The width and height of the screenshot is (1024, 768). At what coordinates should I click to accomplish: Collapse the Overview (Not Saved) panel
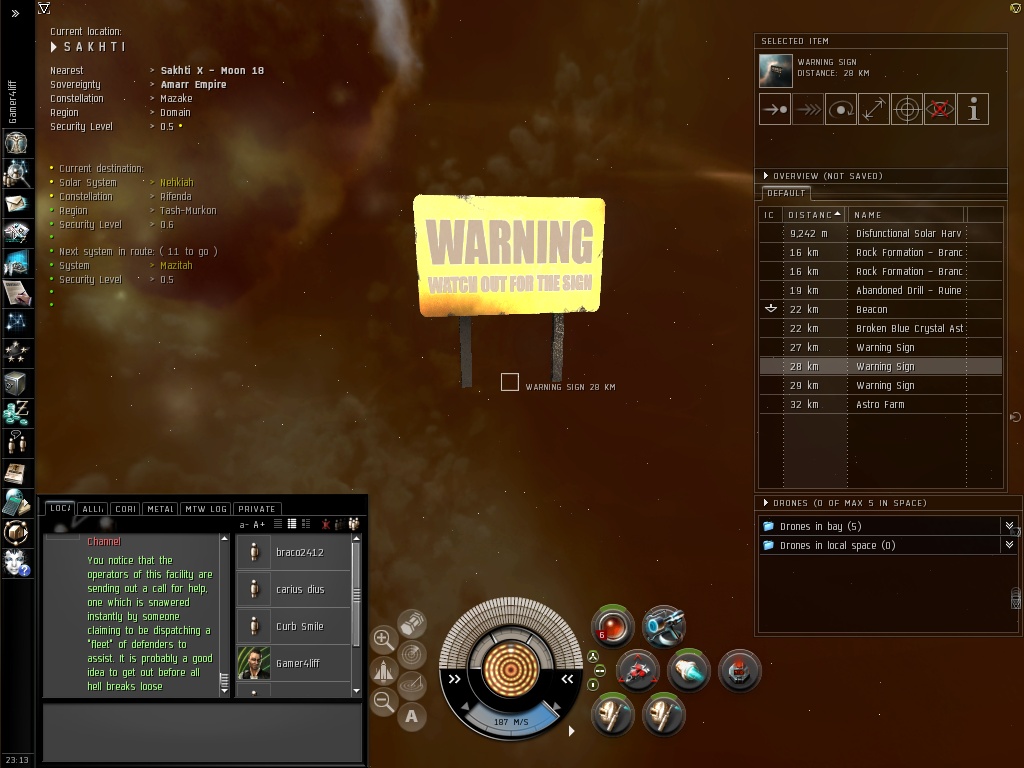click(766, 176)
